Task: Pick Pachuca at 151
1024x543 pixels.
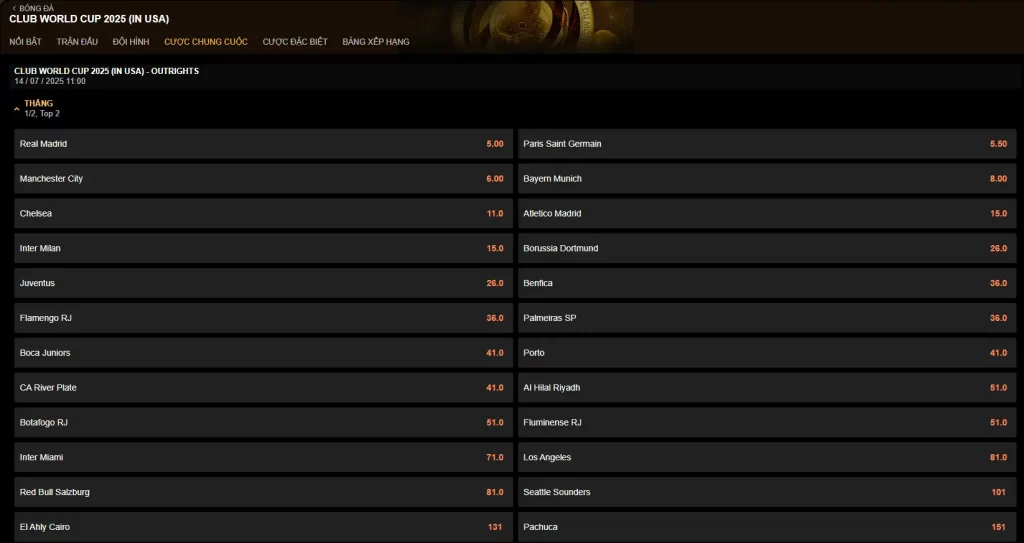Action: (767, 527)
